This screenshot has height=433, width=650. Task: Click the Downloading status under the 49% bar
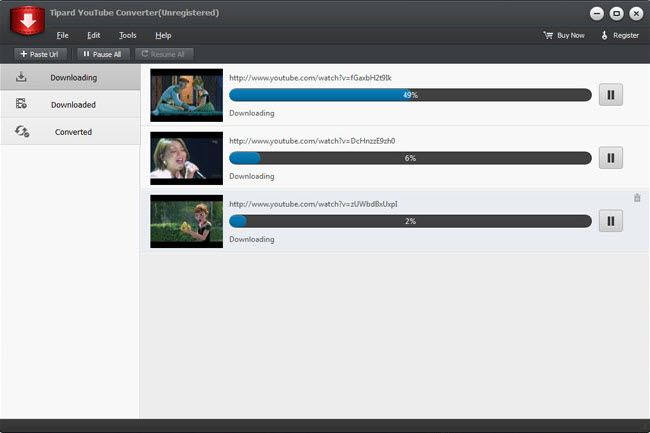pyautogui.click(x=252, y=113)
